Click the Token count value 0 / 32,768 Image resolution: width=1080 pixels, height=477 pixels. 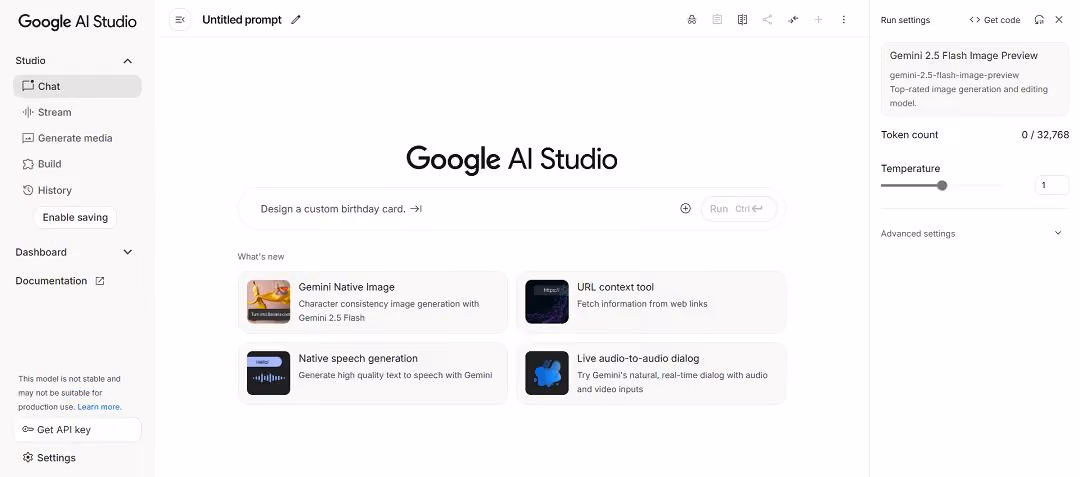(x=1045, y=135)
